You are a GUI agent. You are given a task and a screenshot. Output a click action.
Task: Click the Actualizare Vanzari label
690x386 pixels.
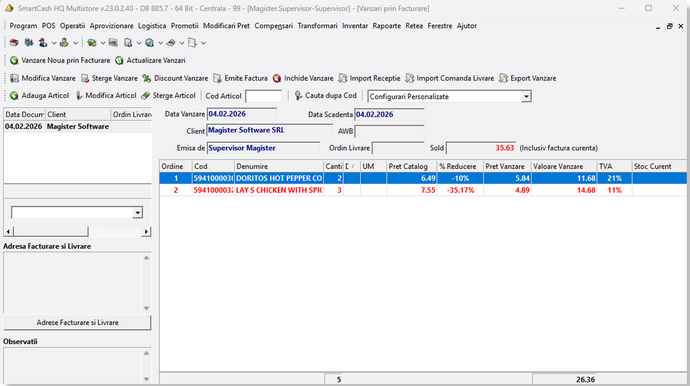coord(156,60)
